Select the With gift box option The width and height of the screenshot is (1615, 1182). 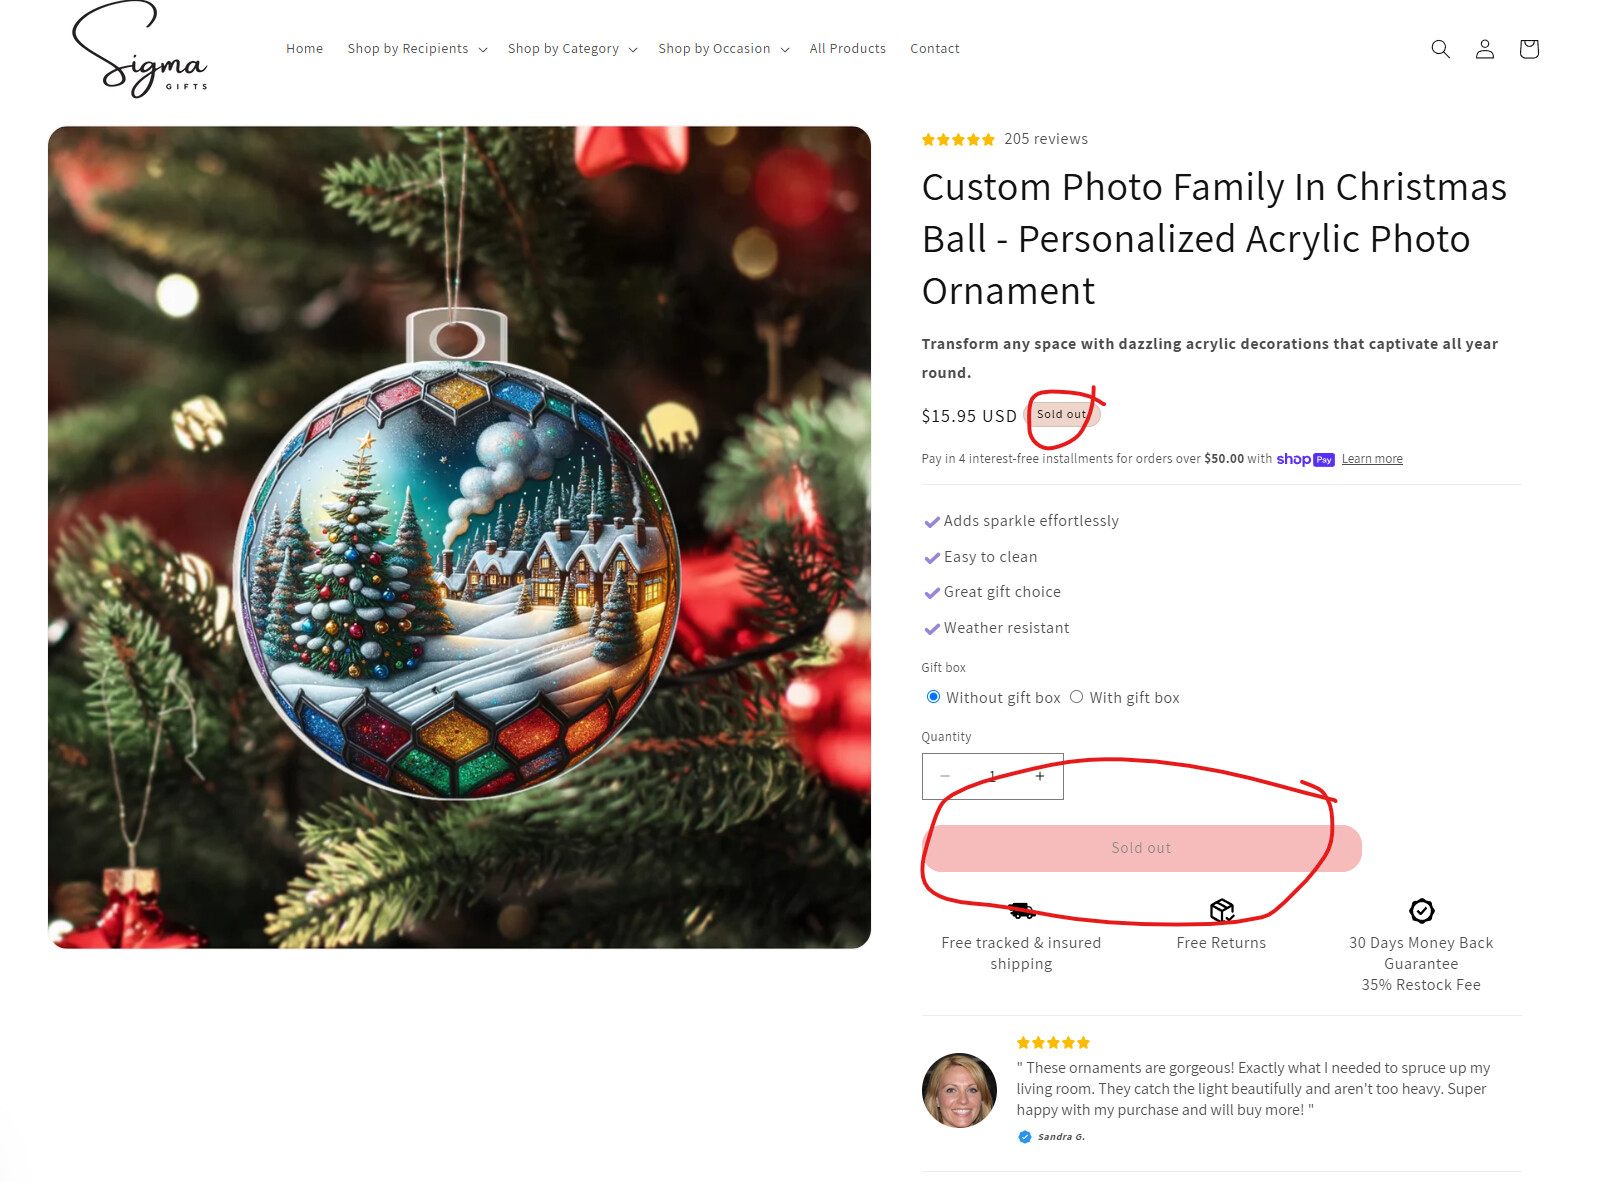(1076, 697)
